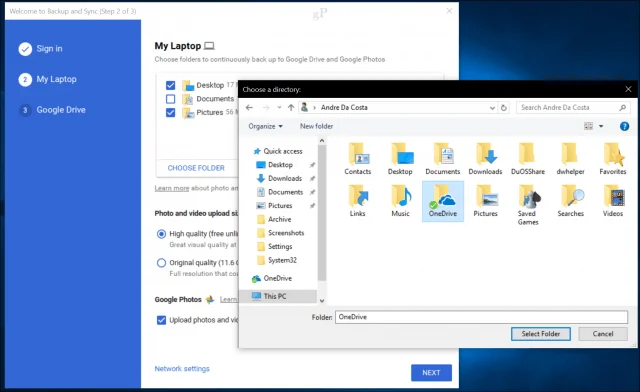Select the dwhelper folder

(x=570, y=158)
